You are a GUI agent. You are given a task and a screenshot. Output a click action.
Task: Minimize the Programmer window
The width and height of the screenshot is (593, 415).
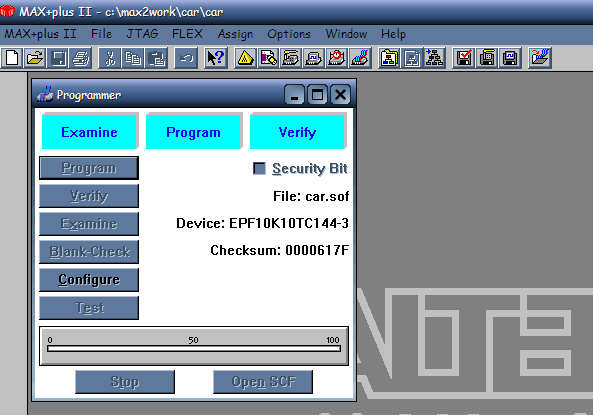pos(295,95)
